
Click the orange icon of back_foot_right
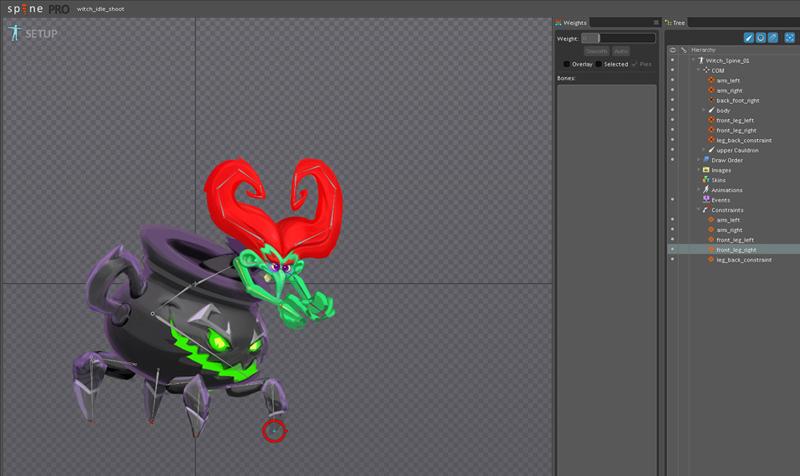(x=711, y=100)
